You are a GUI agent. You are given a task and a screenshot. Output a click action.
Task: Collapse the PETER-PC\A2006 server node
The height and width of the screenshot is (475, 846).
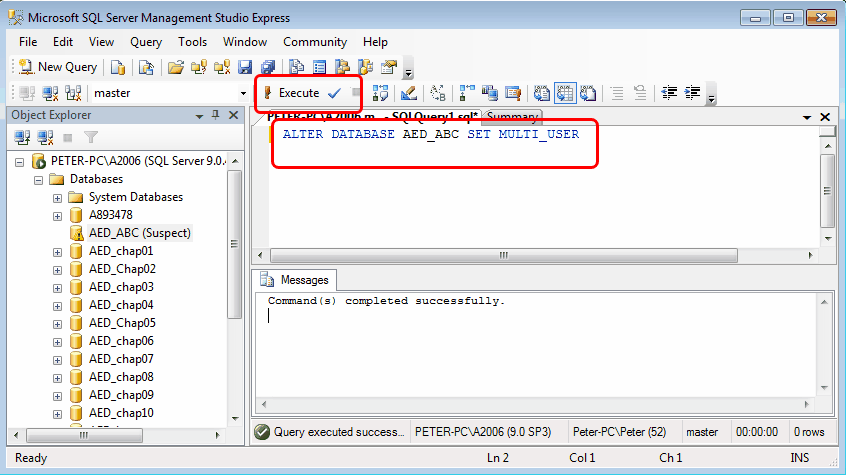[x=20, y=162]
